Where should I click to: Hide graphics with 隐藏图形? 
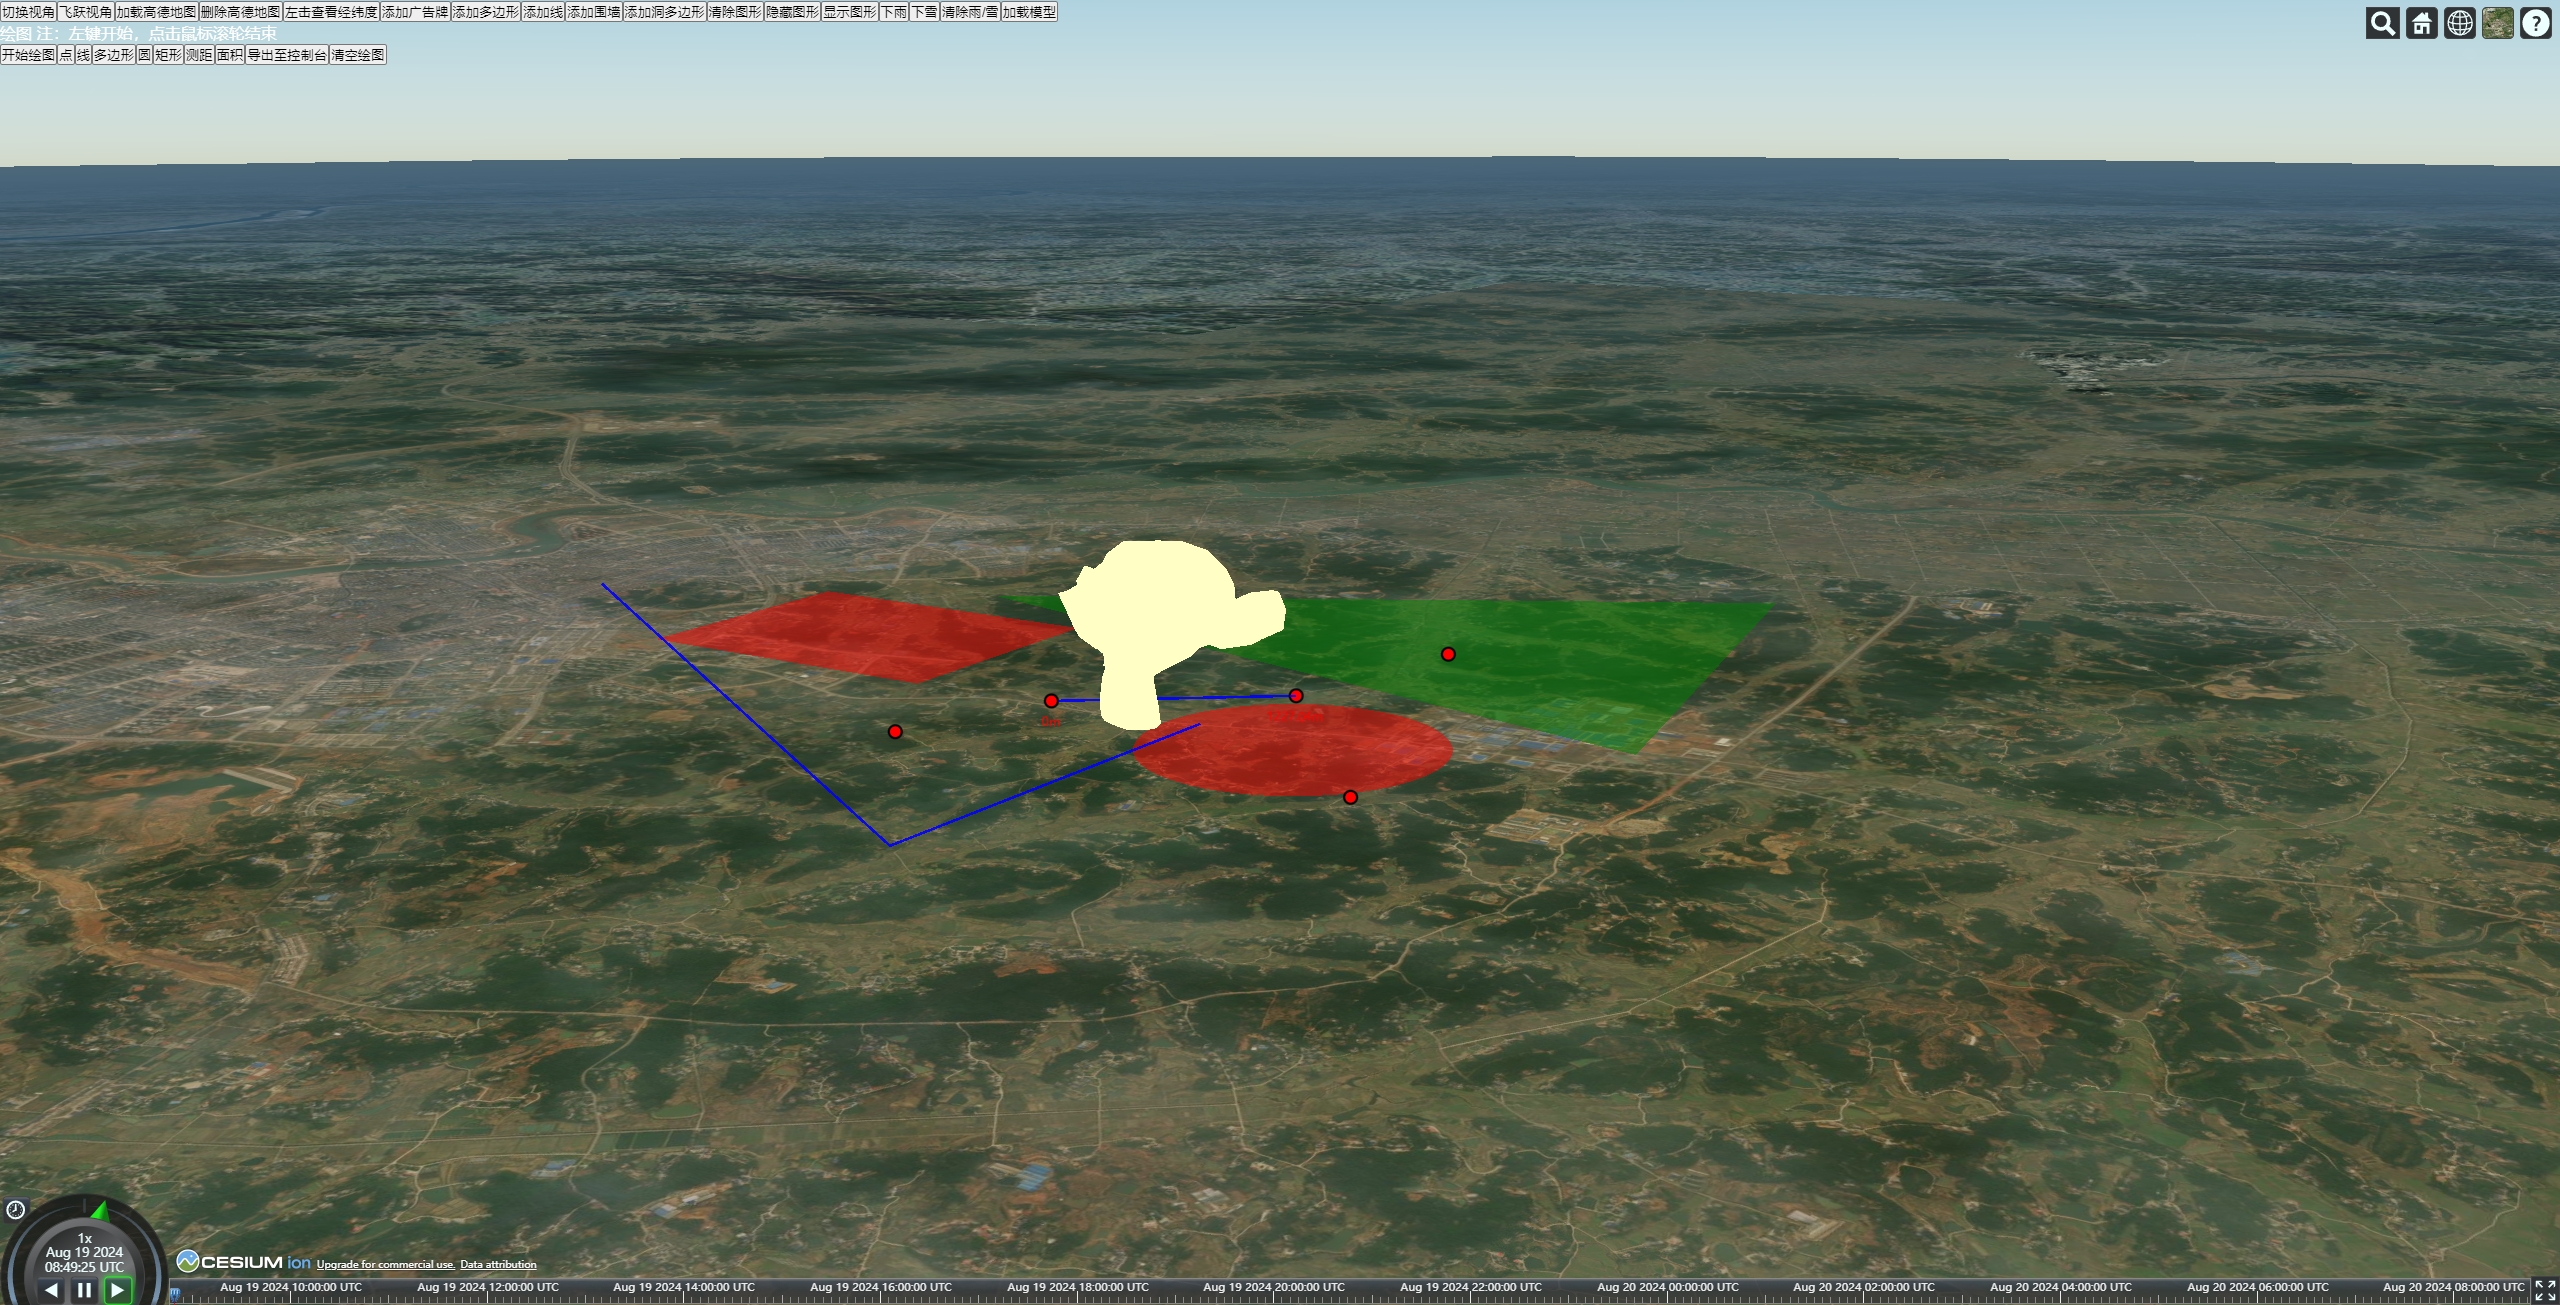pos(791,12)
